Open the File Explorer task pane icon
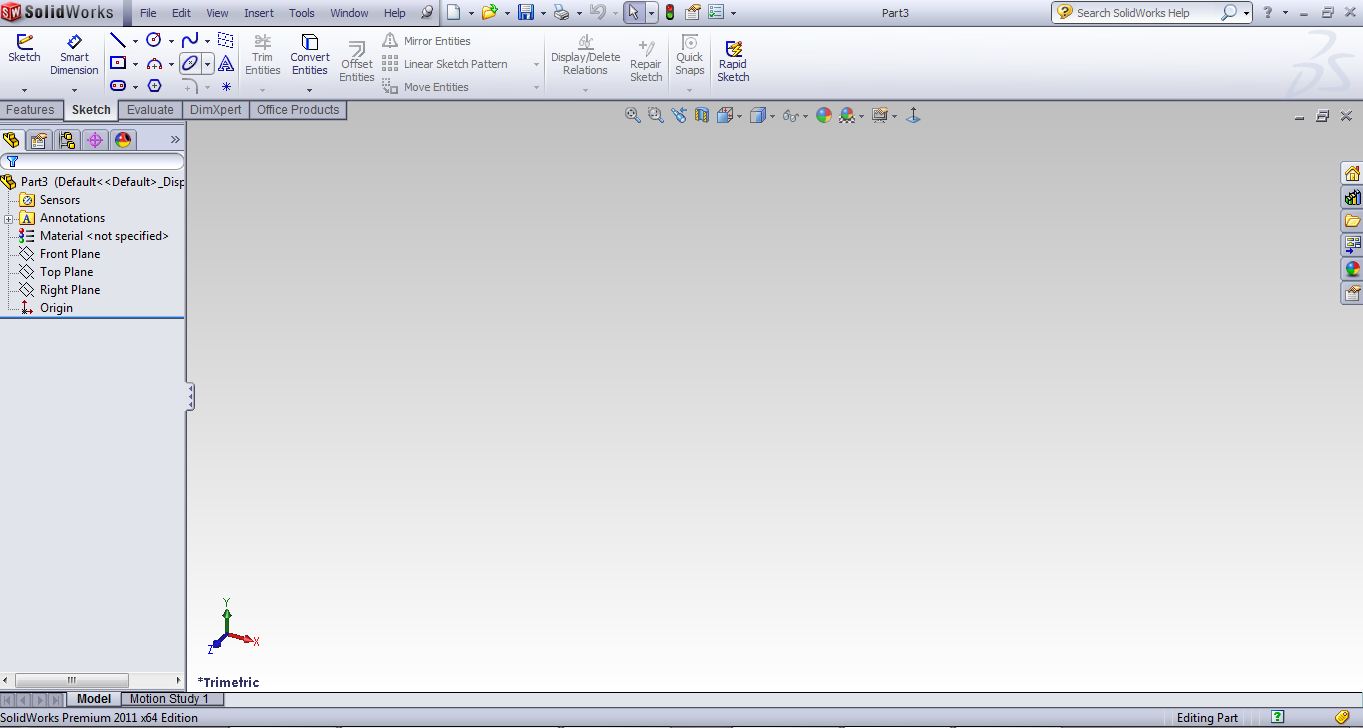The width and height of the screenshot is (1363, 728). coord(1352,221)
